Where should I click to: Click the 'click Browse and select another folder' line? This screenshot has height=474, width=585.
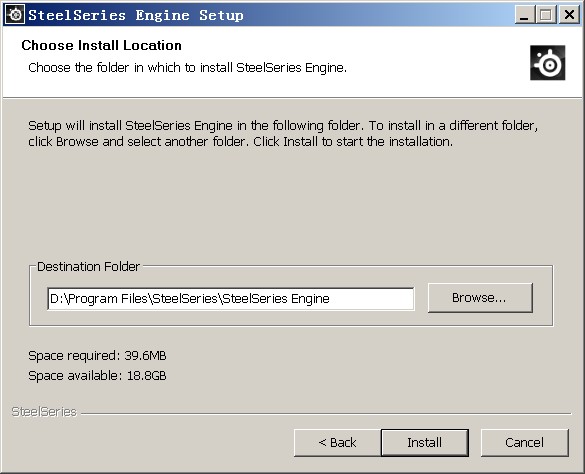point(241,142)
